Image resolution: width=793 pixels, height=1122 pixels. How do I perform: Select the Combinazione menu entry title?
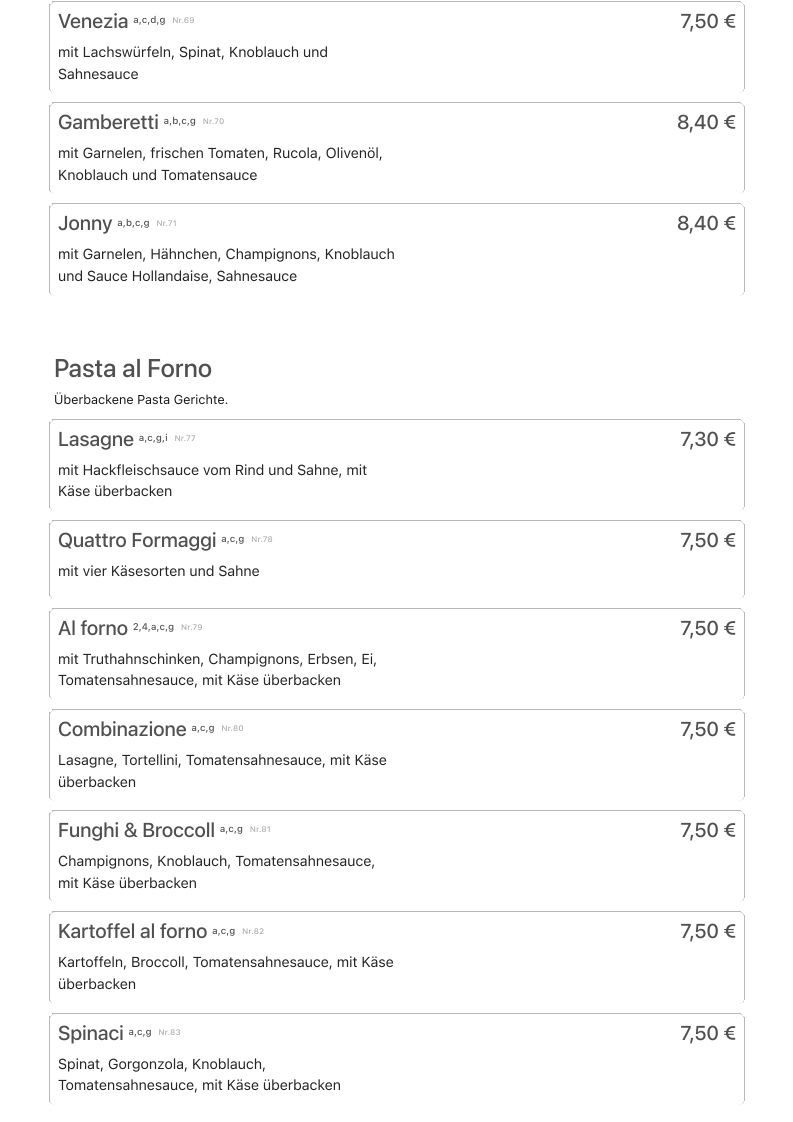122,730
